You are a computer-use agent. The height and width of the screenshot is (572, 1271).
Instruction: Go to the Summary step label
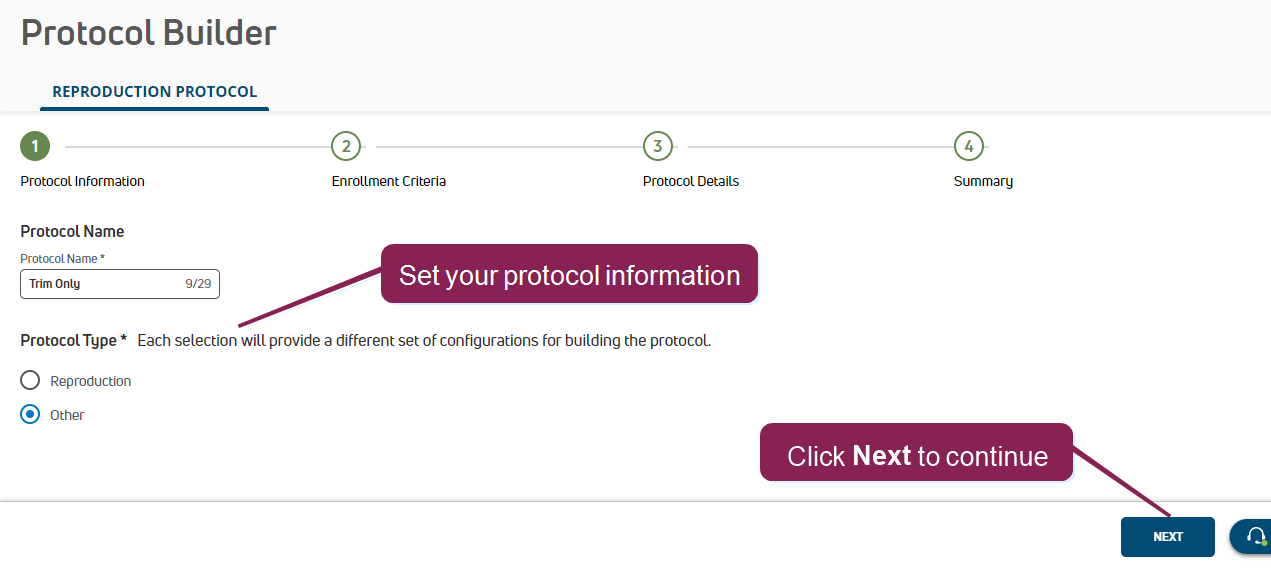[983, 182]
